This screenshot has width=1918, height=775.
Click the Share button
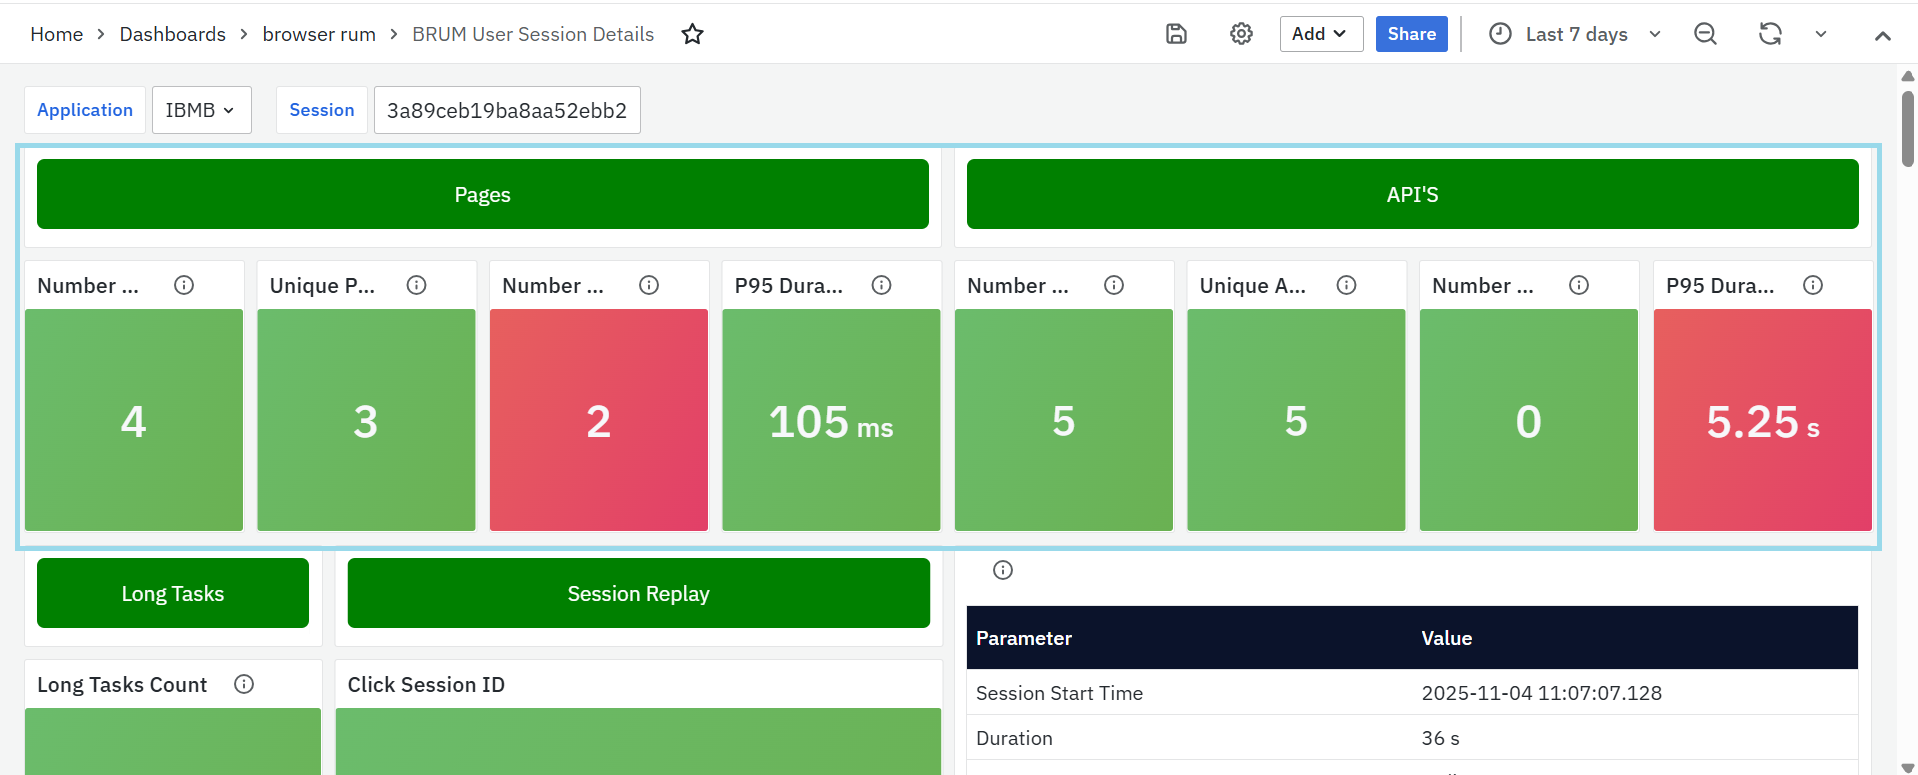tap(1411, 34)
